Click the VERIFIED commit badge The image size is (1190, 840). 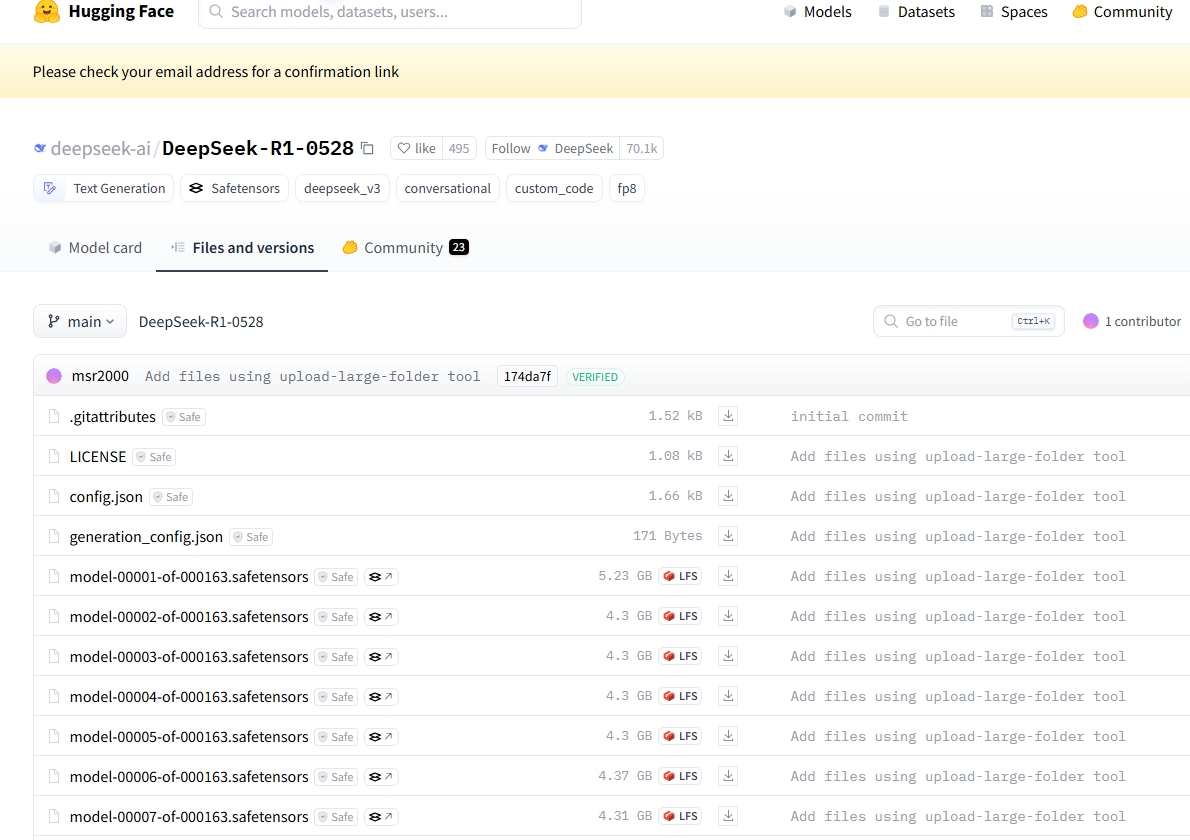point(595,377)
